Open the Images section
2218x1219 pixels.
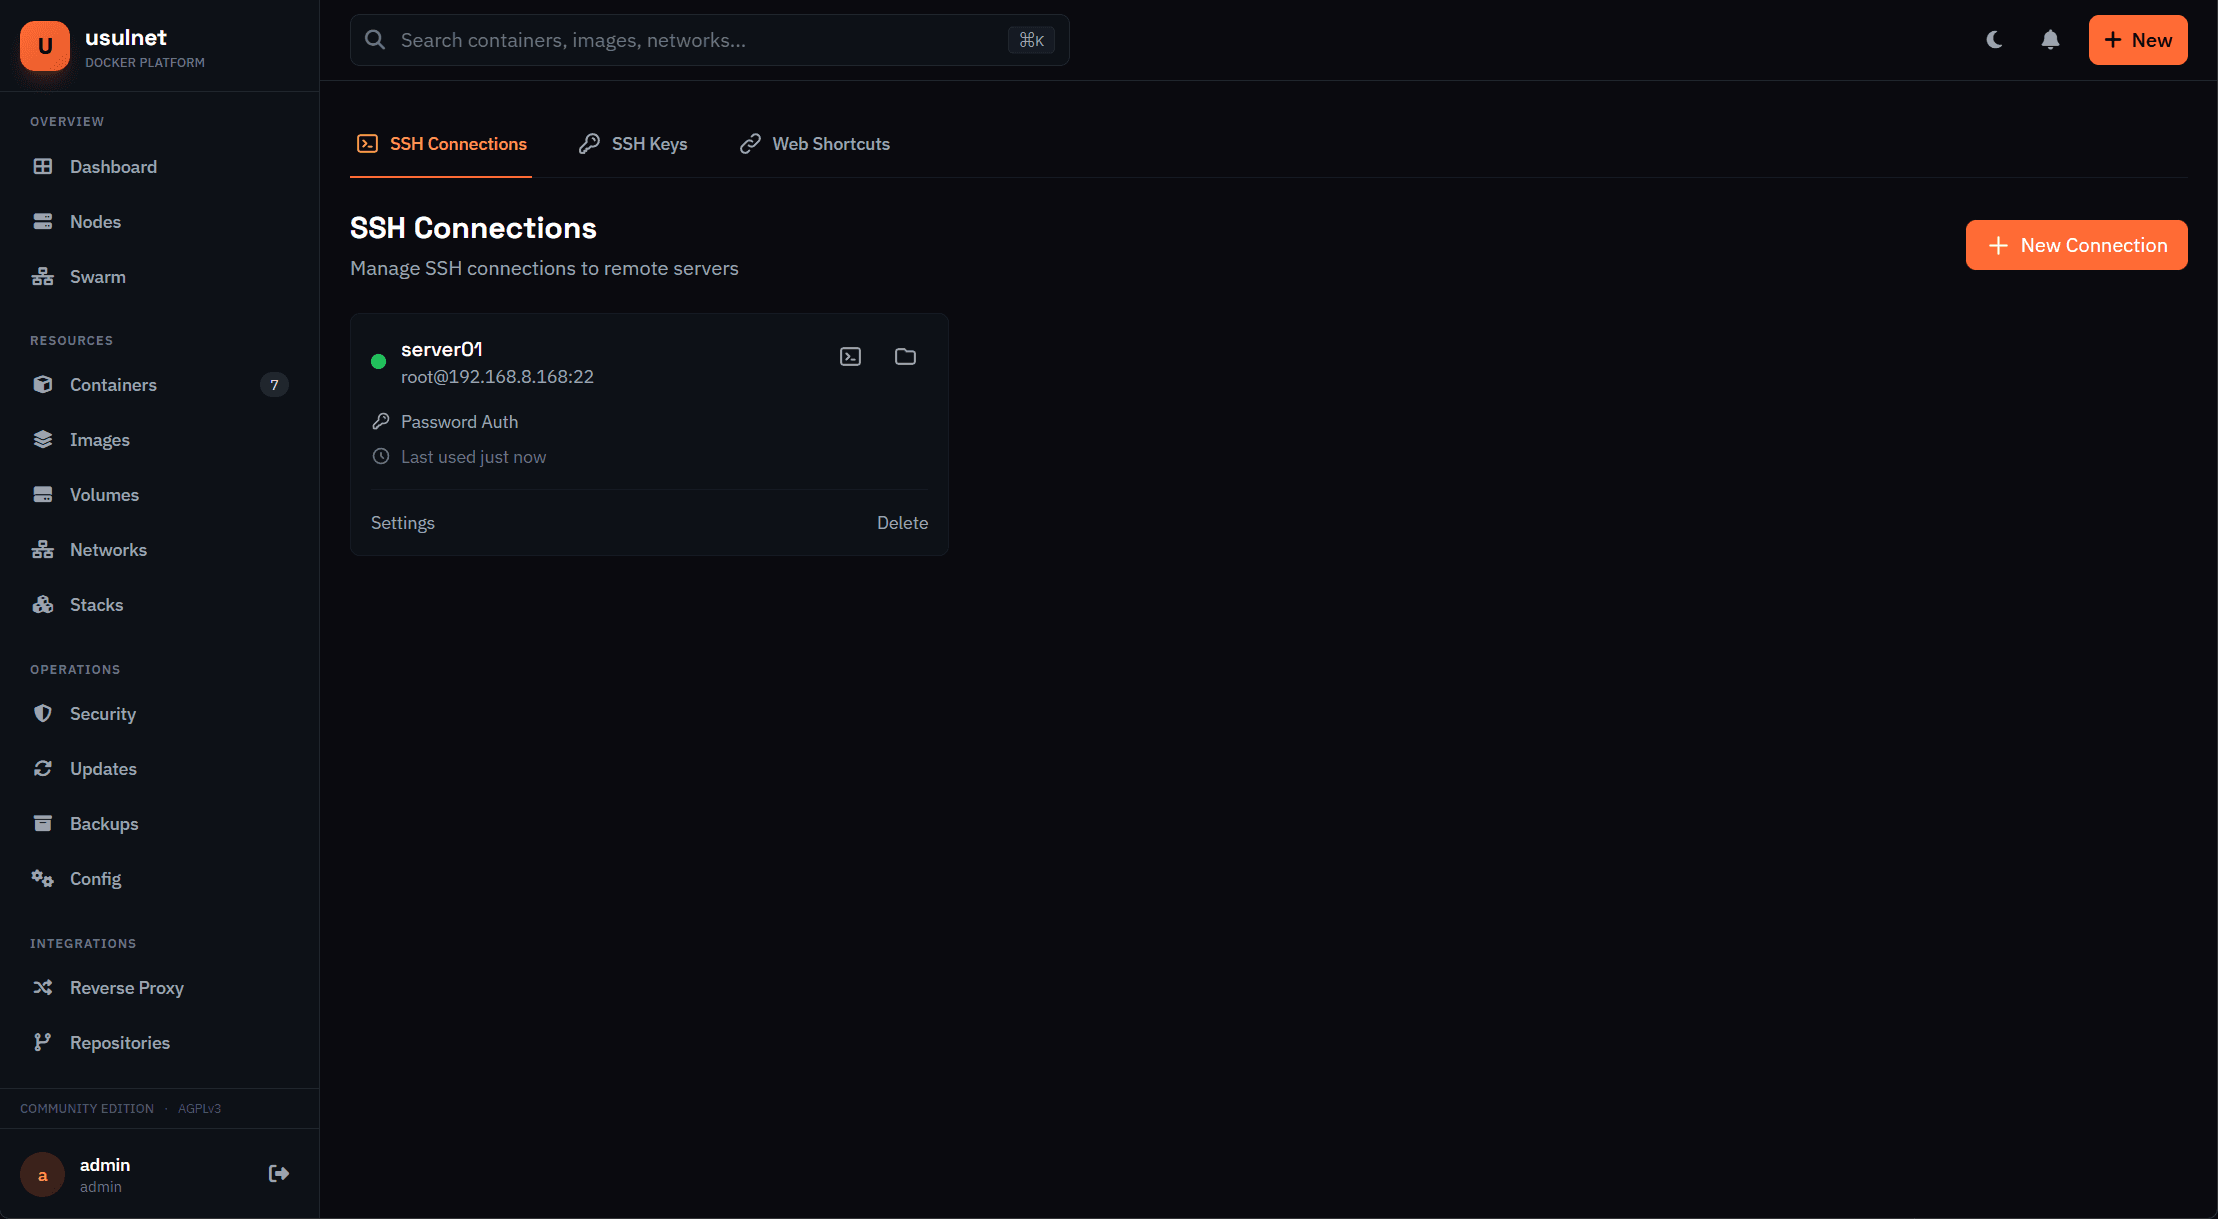(100, 439)
